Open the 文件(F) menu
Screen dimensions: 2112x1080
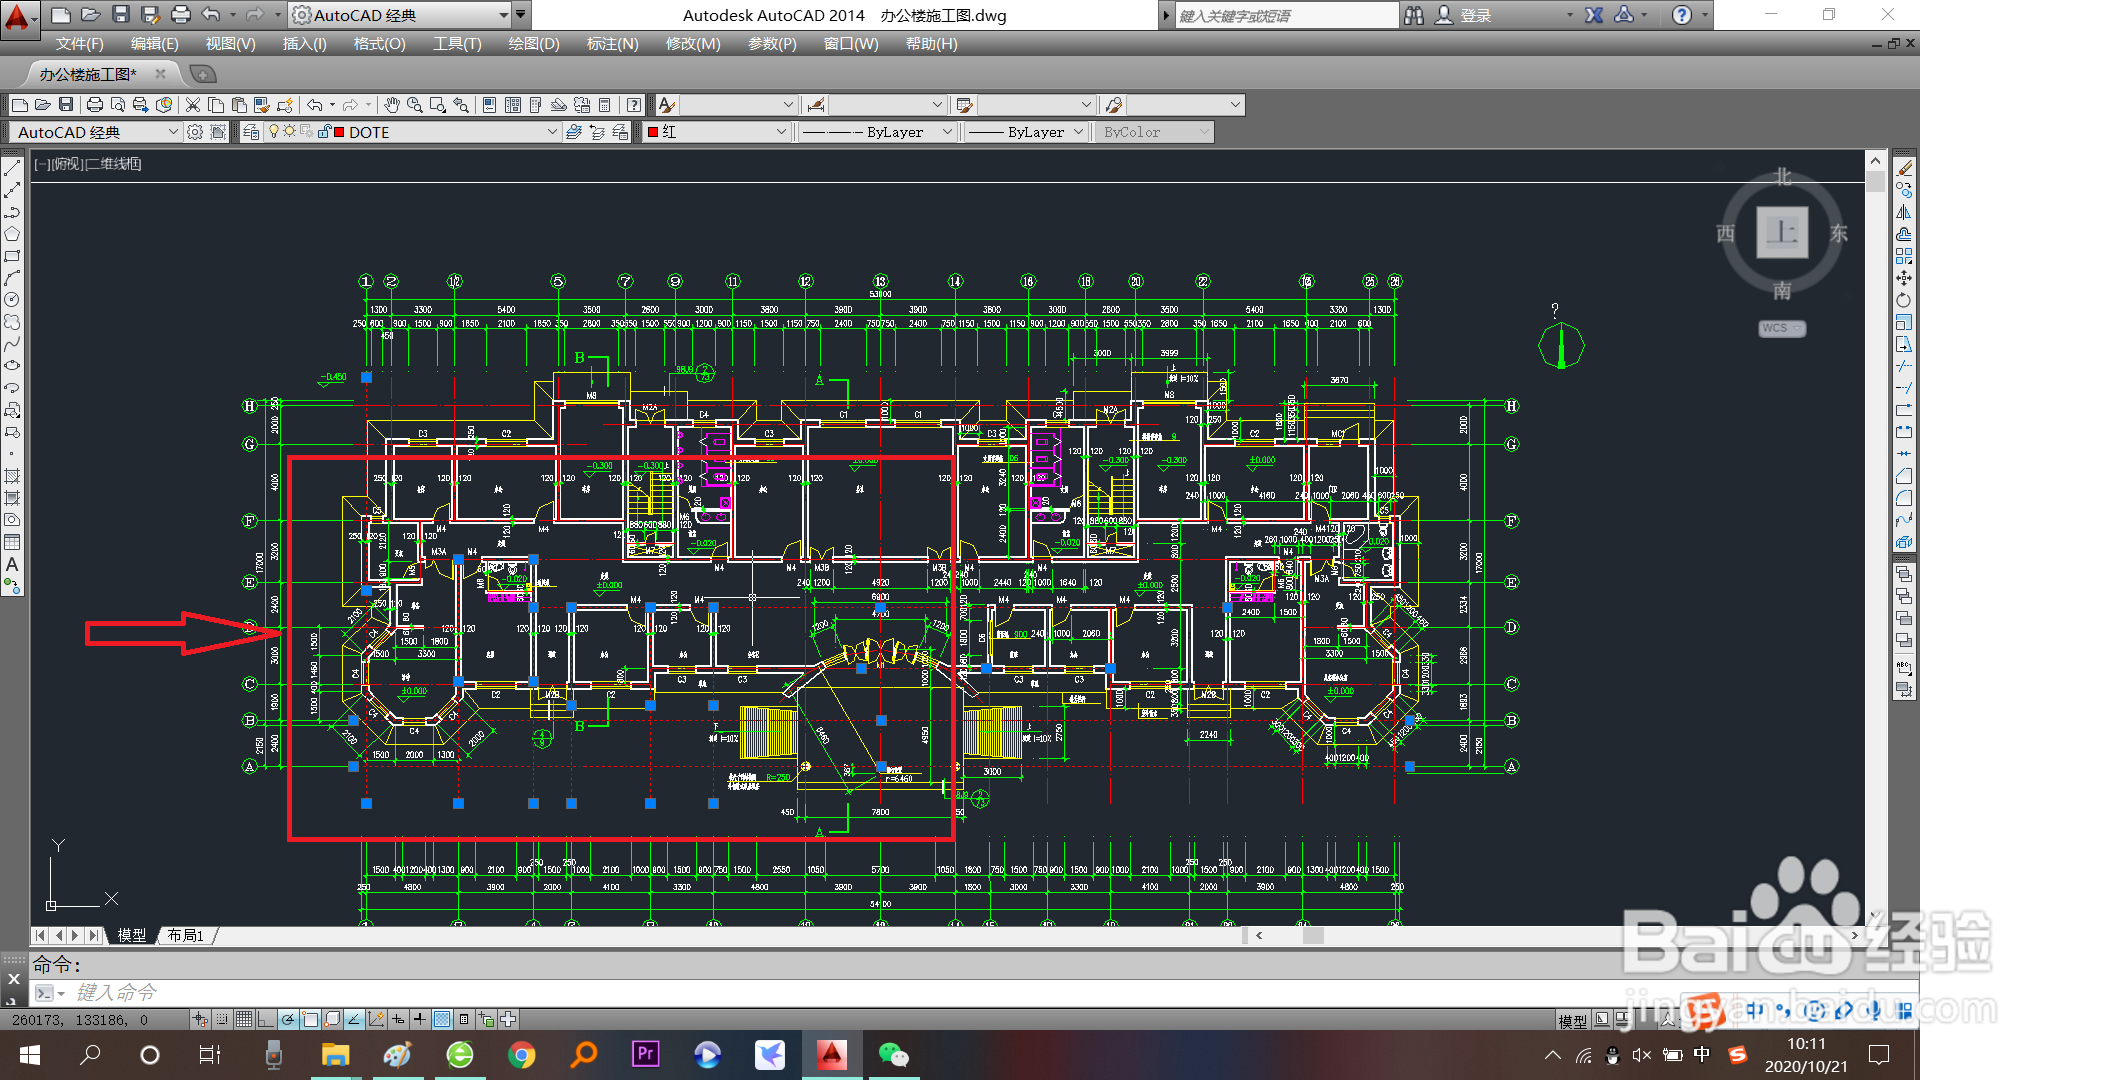(79, 44)
